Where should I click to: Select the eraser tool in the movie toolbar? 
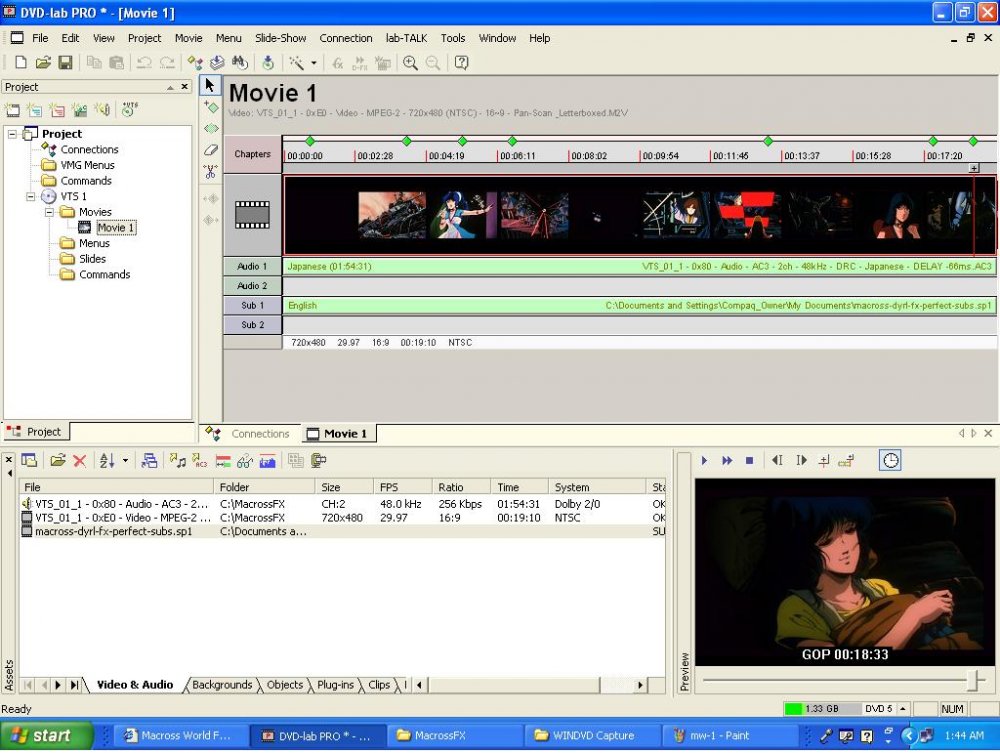click(x=210, y=150)
